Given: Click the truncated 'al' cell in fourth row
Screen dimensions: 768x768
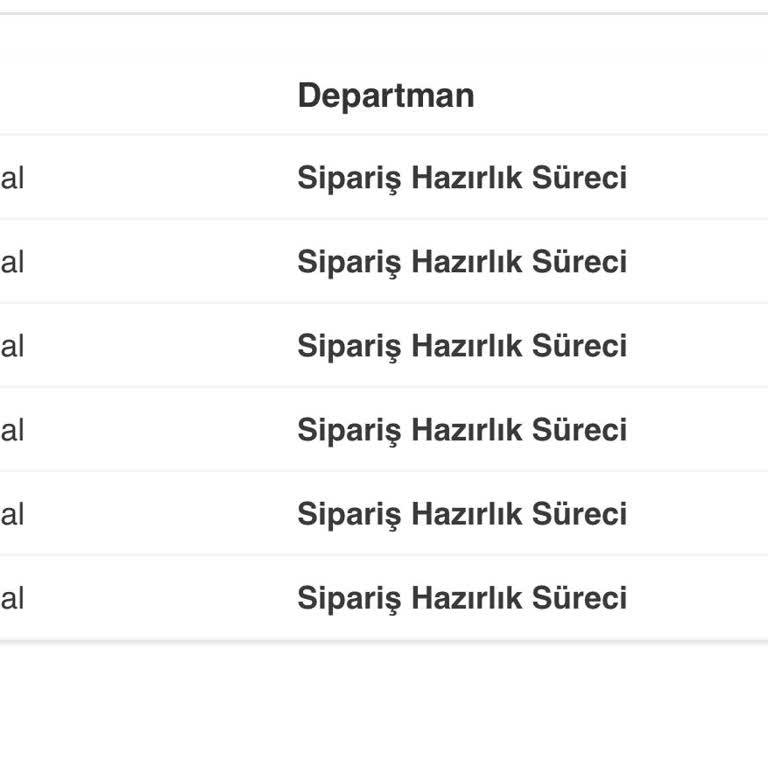Looking at the screenshot, I should click(x=12, y=430).
